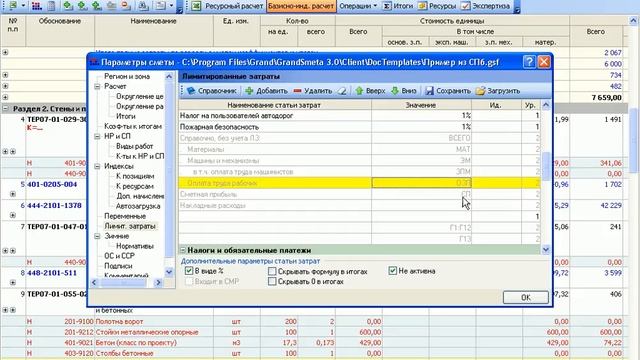The image size is (640, 360).
Task: Click the tree horizontal scrollbar thumb
Action: (124, 282)
